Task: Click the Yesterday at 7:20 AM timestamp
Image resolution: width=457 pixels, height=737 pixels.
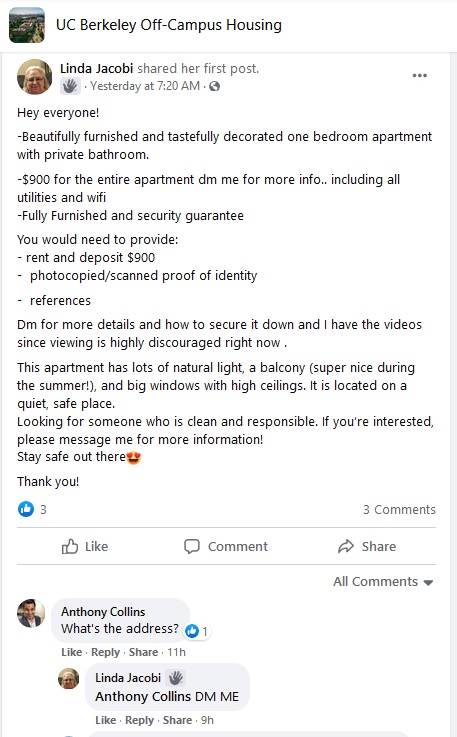Action: click(x=145, y=86)
